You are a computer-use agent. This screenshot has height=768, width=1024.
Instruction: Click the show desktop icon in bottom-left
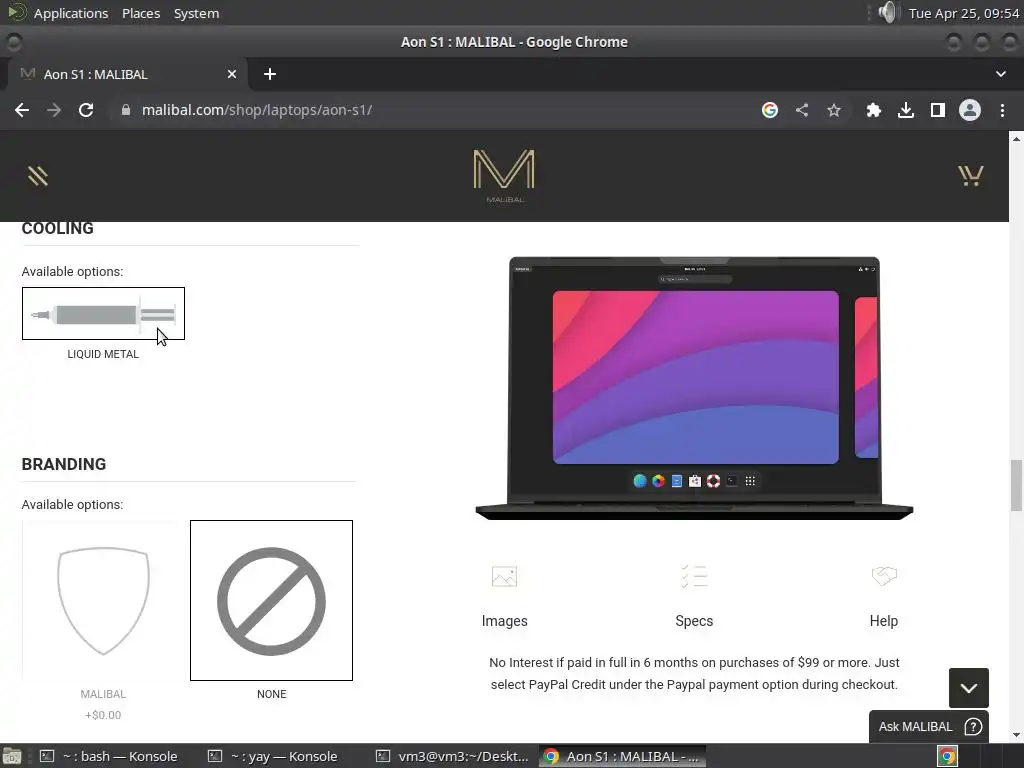(x=11, y=756)
